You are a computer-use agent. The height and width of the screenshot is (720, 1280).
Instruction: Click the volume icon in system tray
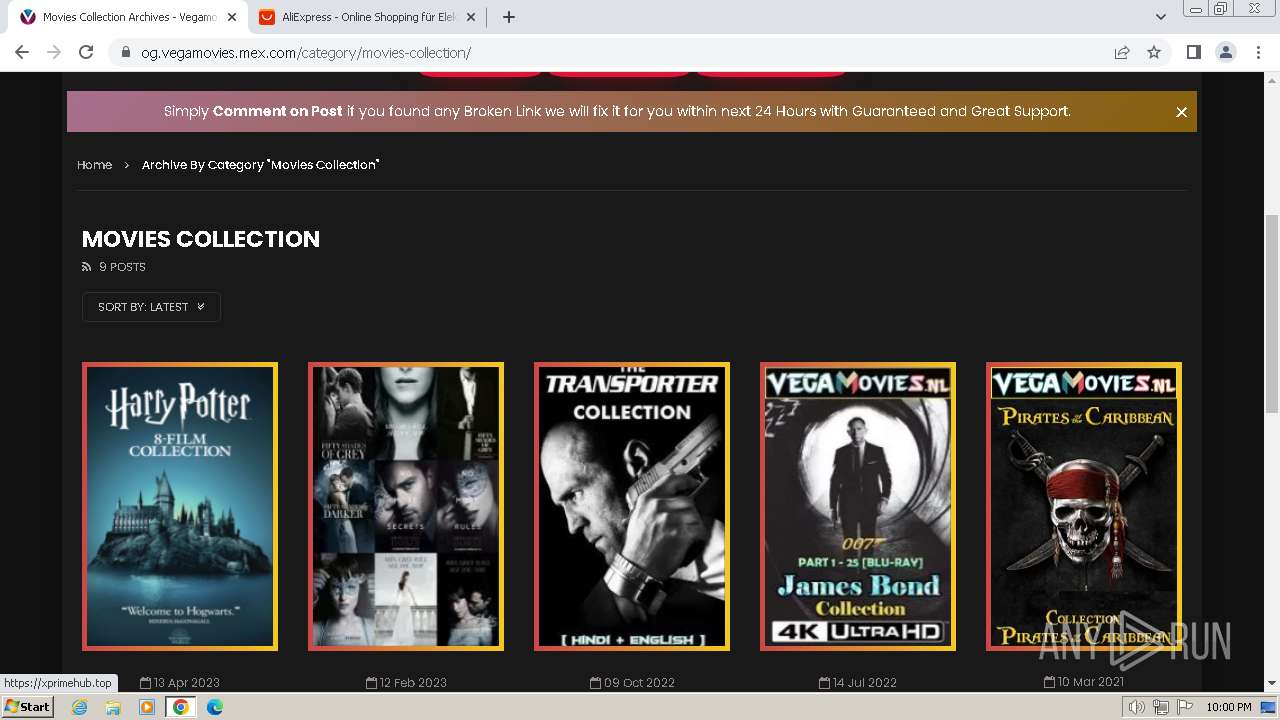coord(1137,707)
